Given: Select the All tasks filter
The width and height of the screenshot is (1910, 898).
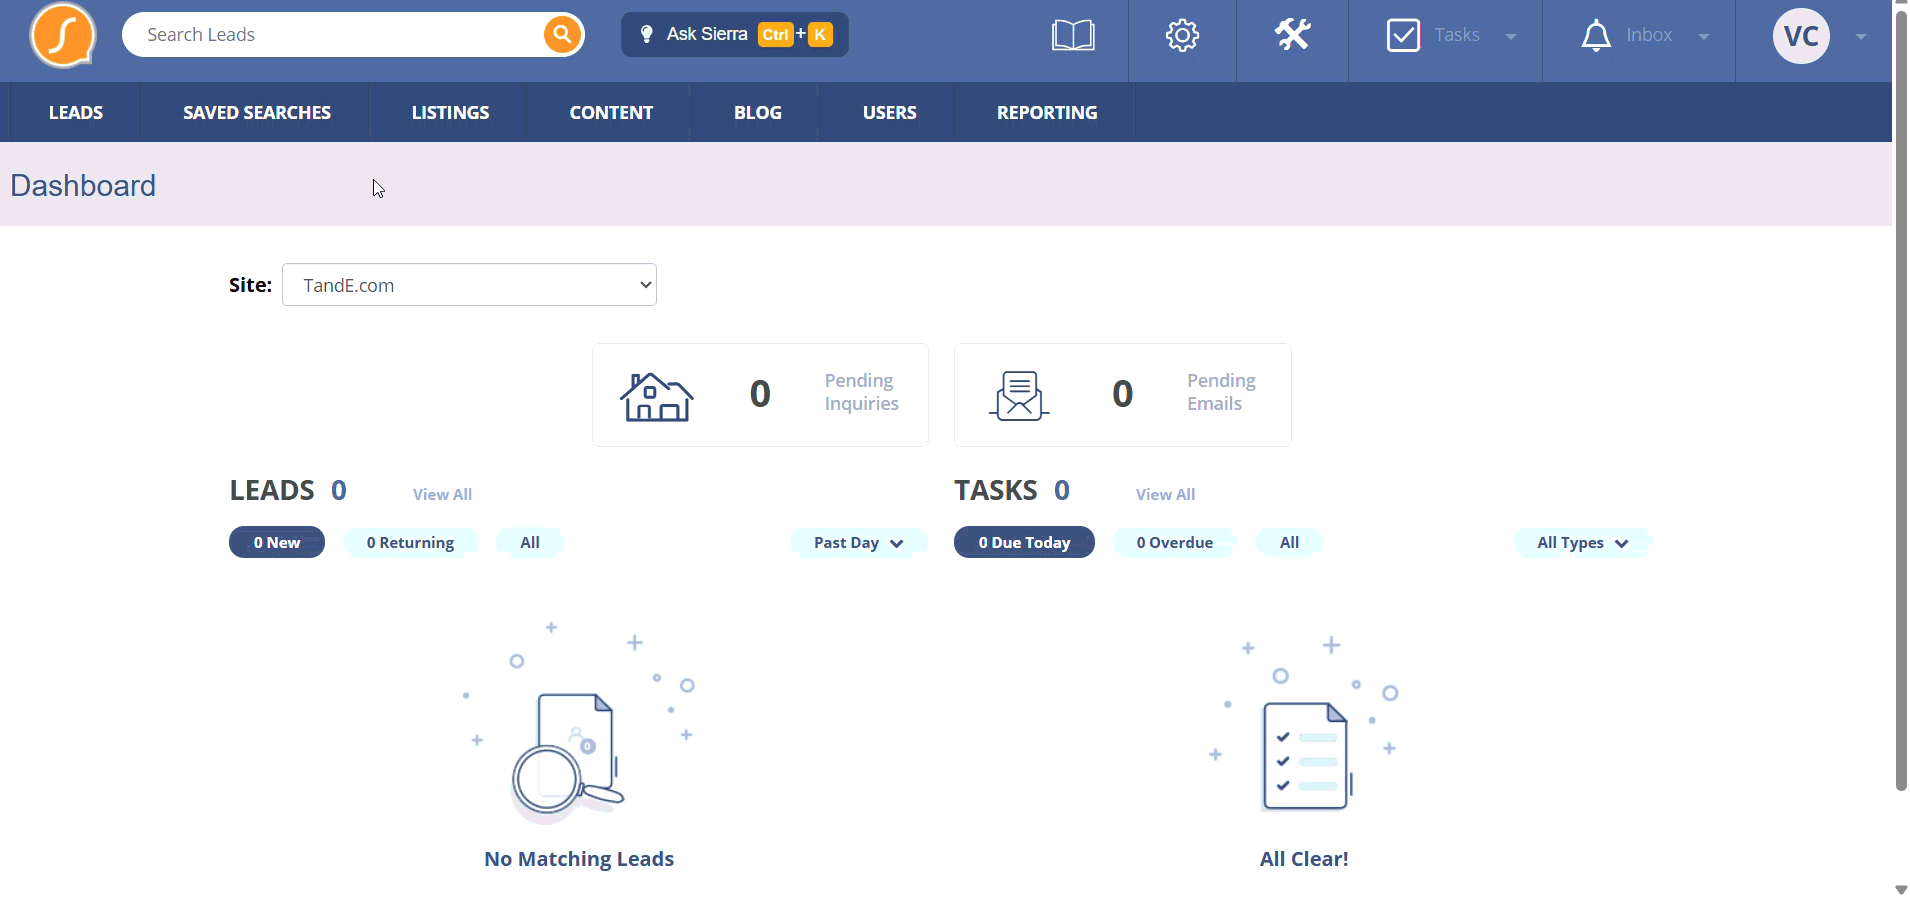Looking at the screenshot, I should [1290, 543].
